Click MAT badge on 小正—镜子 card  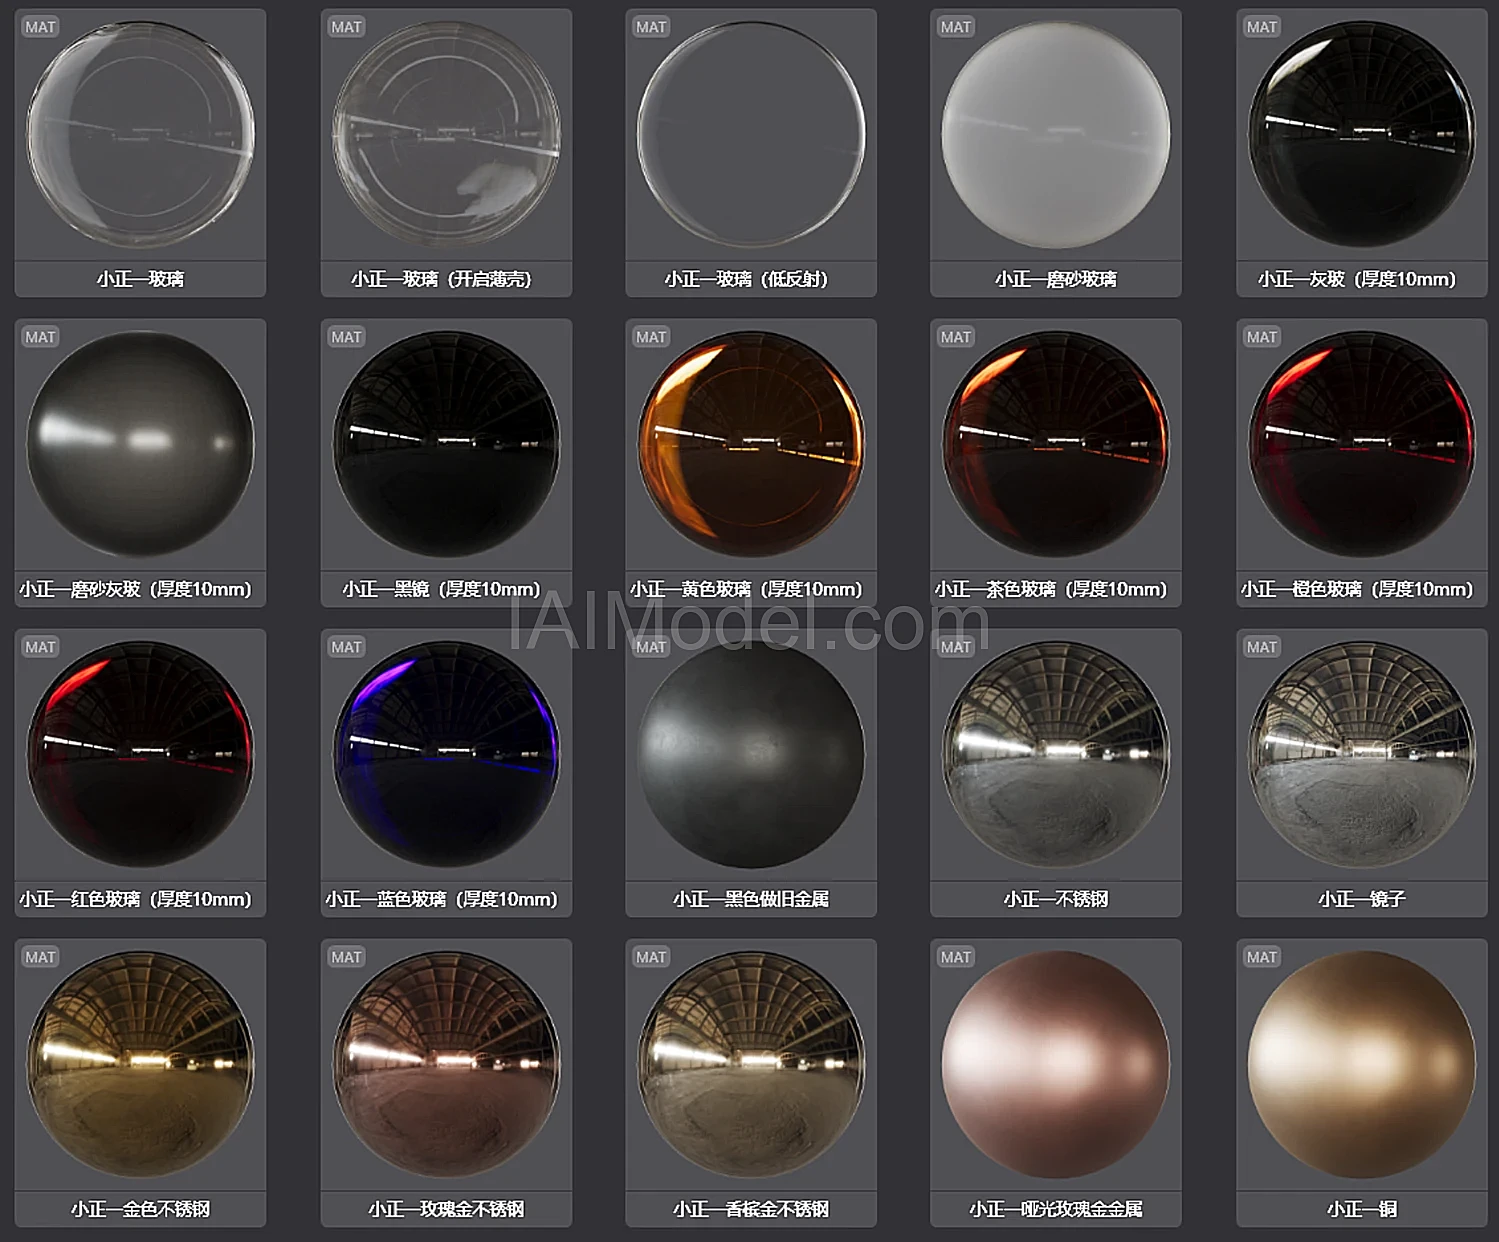[1262, 647]
